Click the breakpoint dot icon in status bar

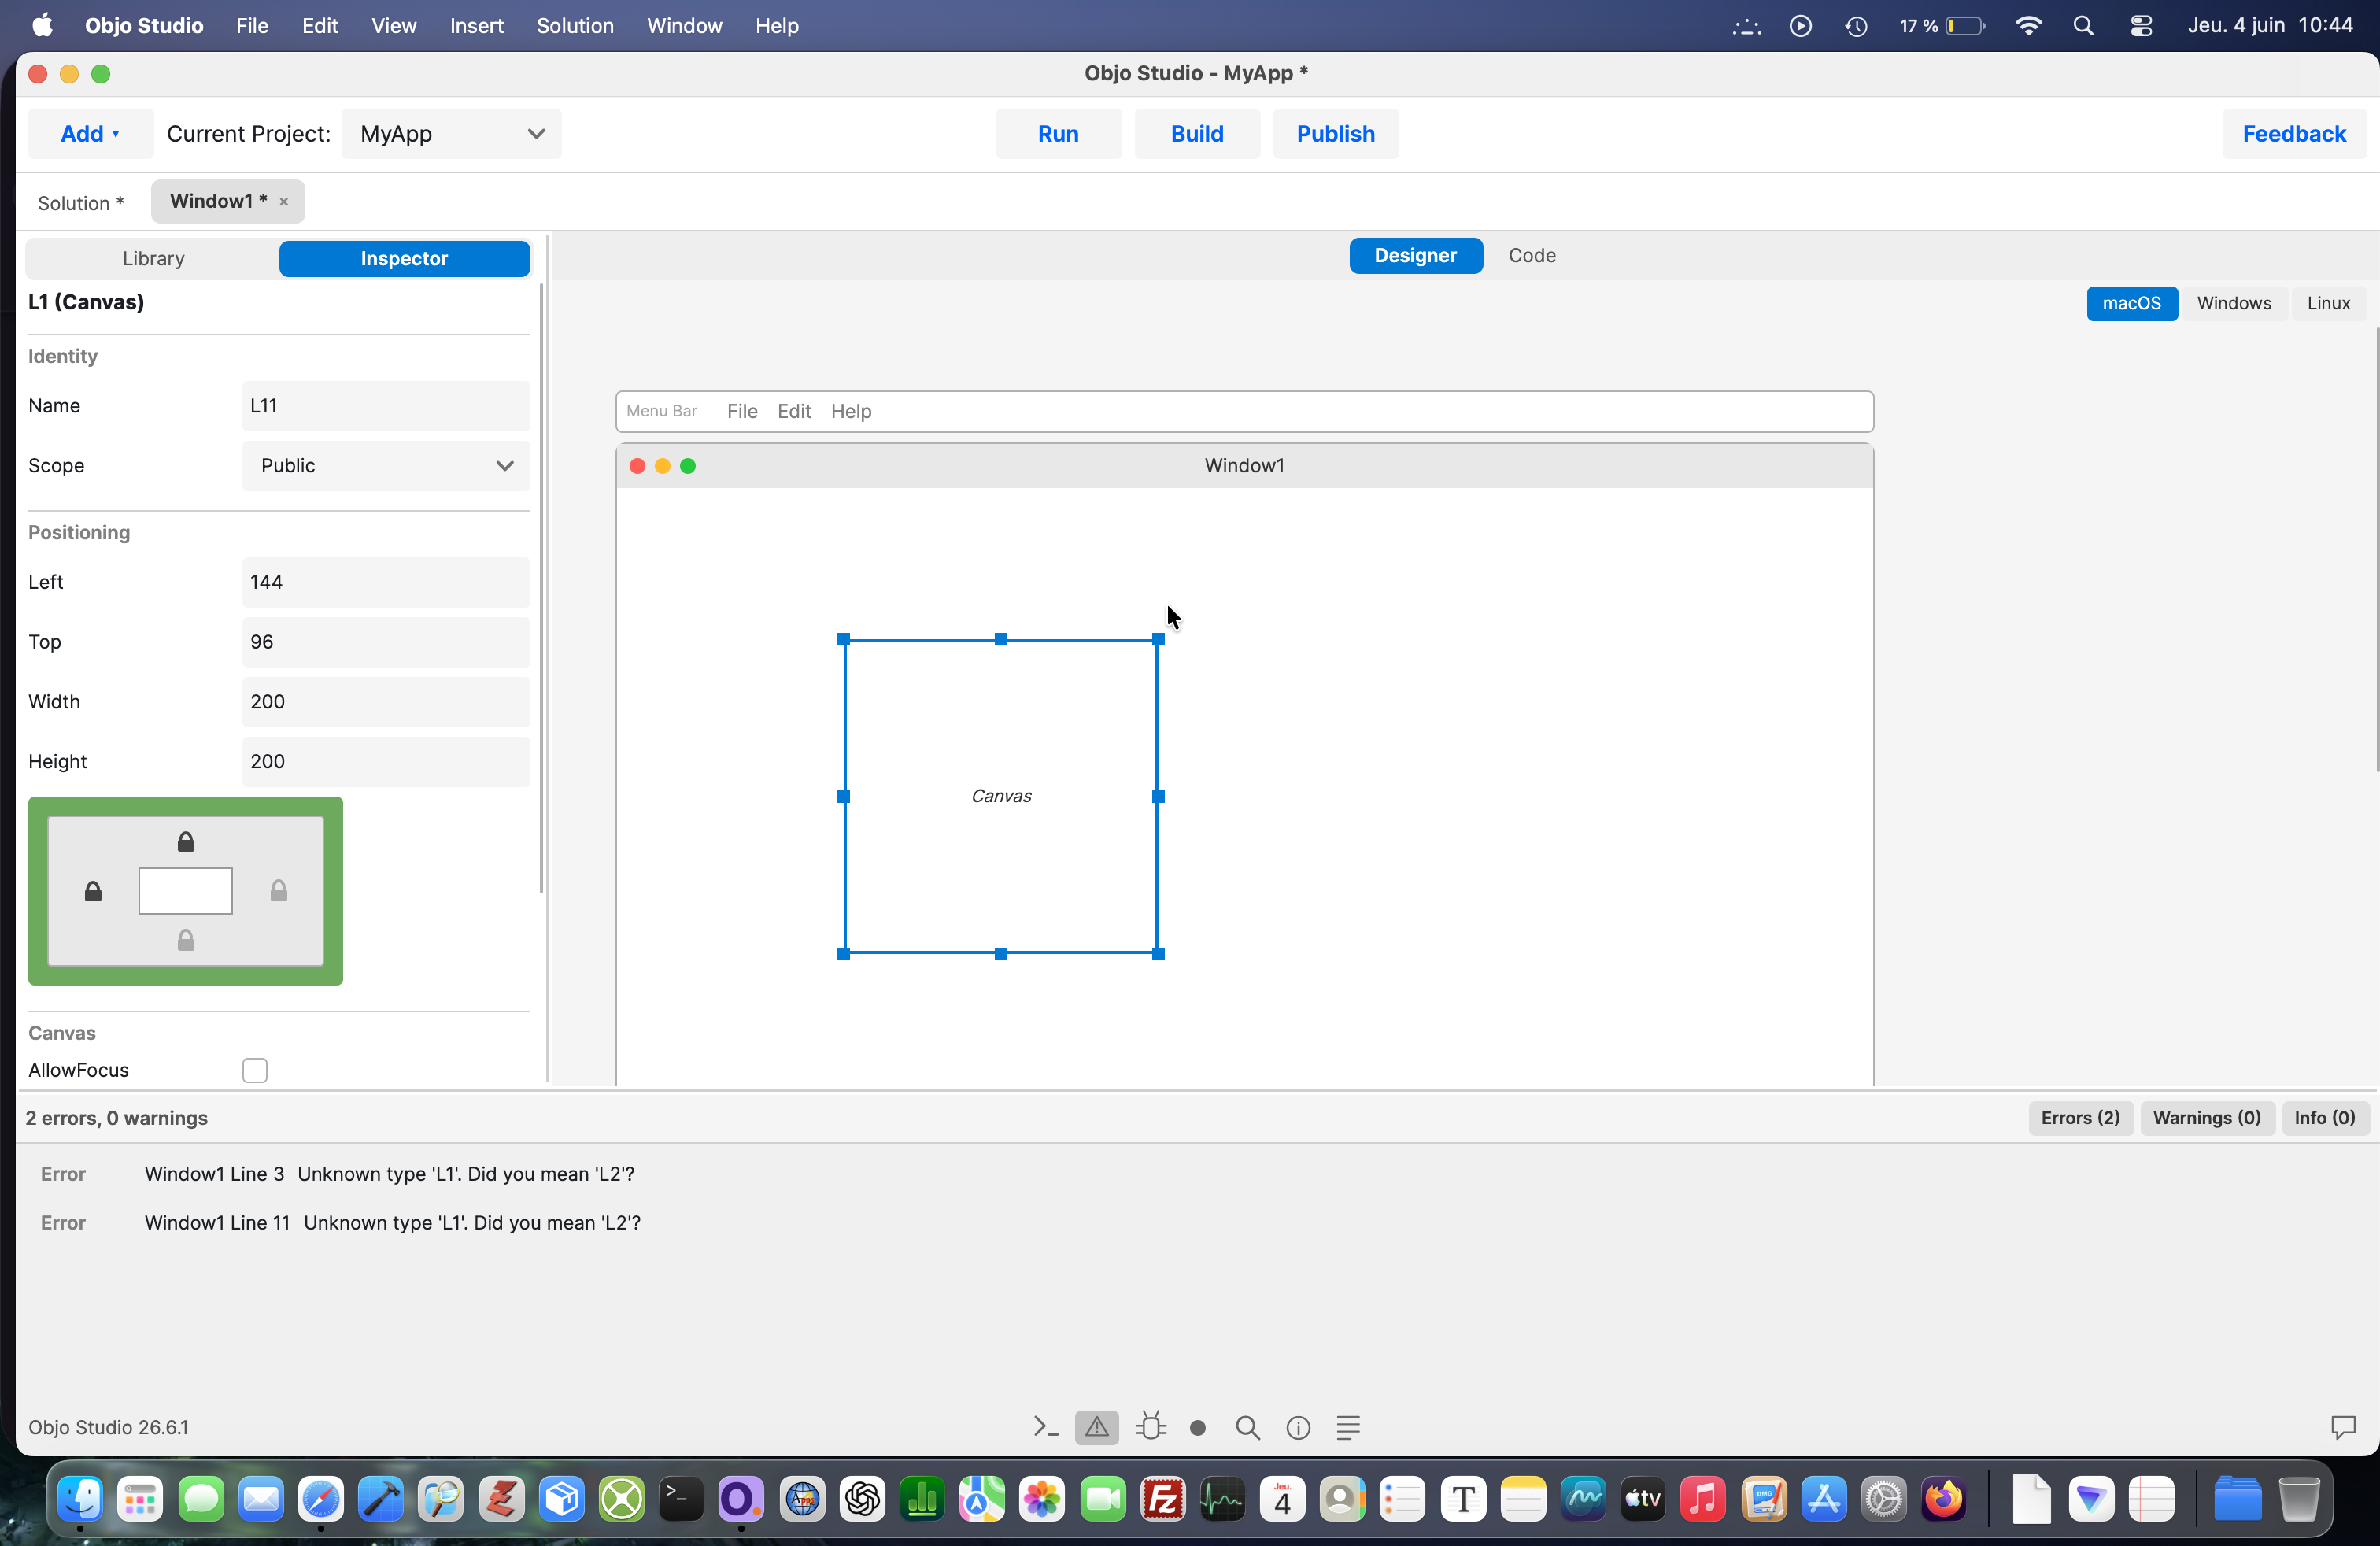click(1198, 1428)
